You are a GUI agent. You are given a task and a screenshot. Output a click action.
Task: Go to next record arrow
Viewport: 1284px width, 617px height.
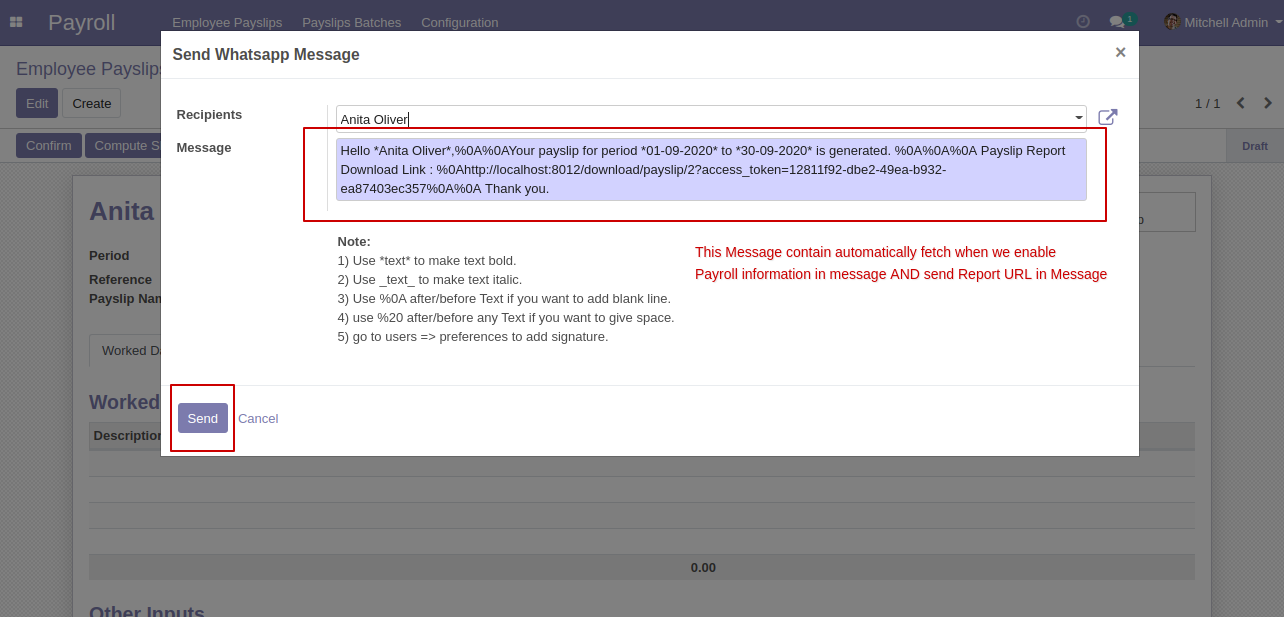point(1268,103)
